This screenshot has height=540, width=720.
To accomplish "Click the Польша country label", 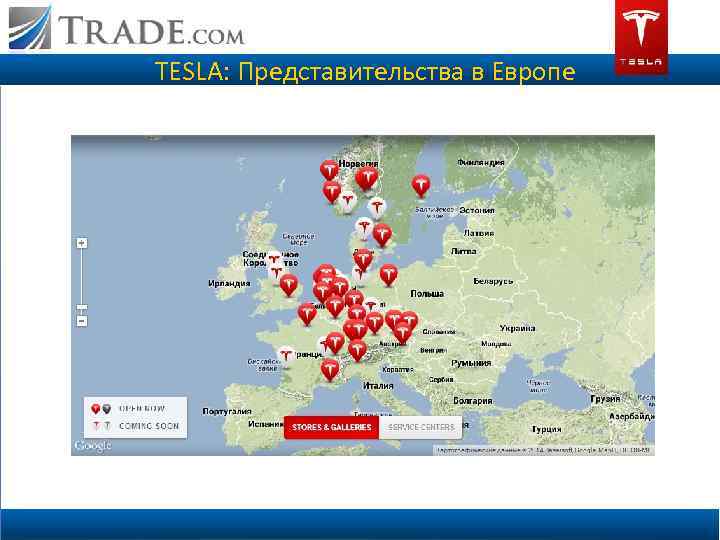I will [427, 293].
